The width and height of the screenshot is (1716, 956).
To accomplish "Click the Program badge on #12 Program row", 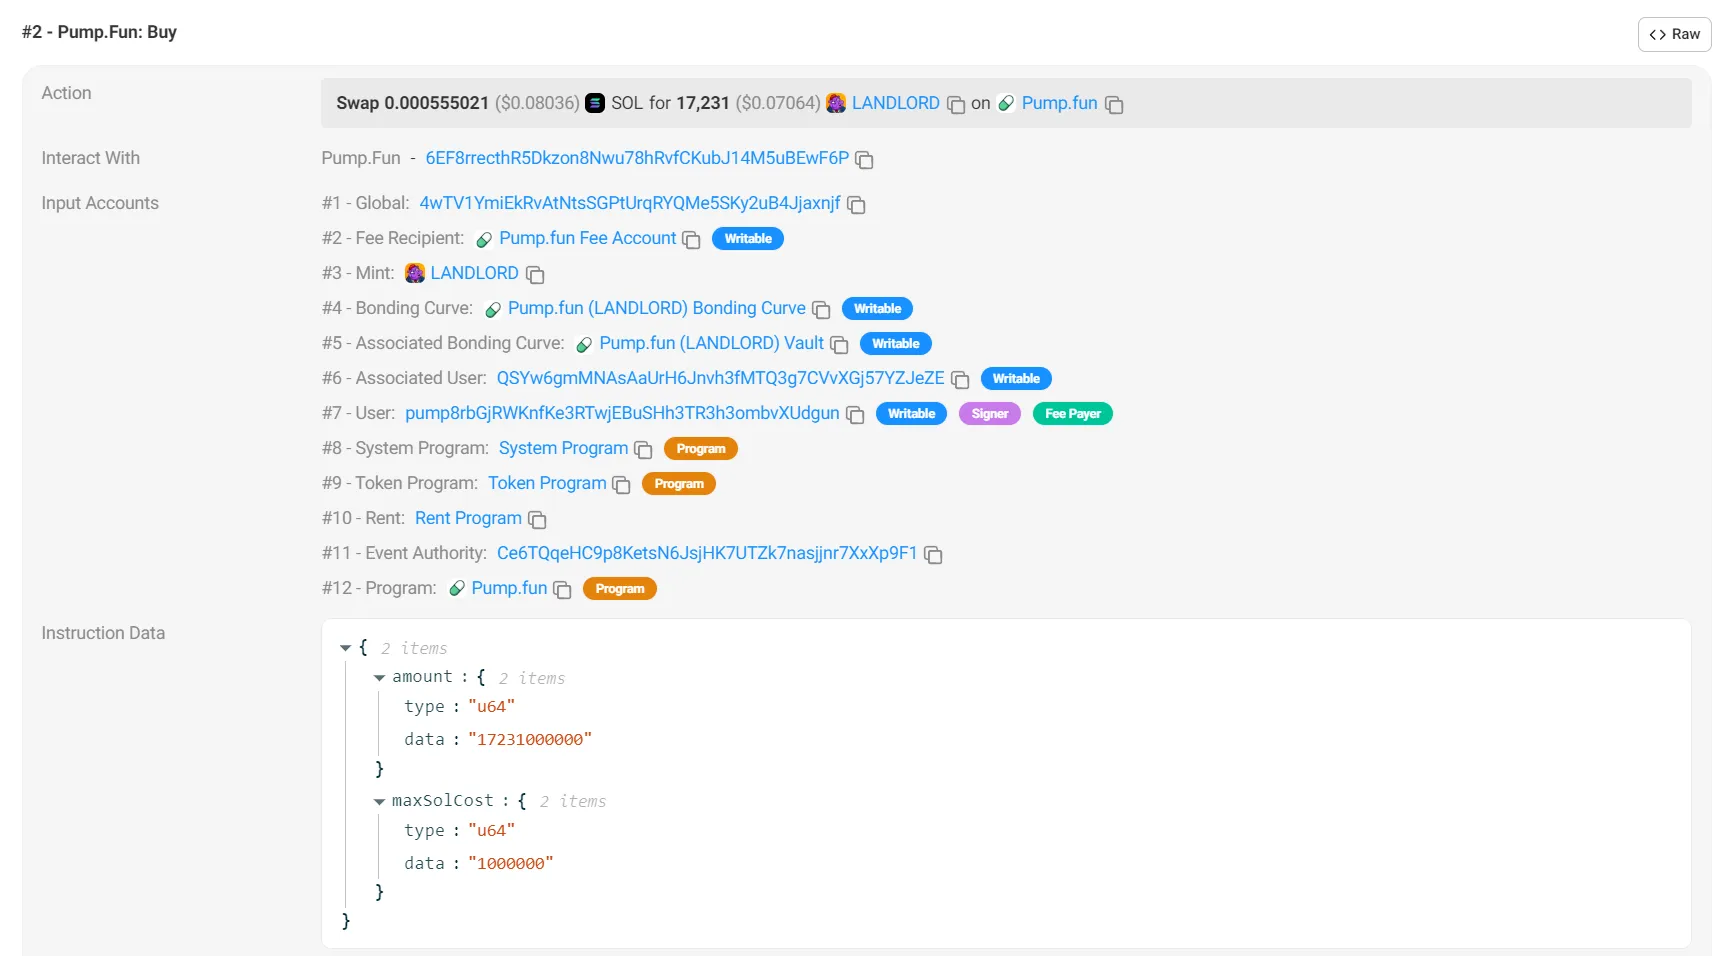I will tap(620, 589).
